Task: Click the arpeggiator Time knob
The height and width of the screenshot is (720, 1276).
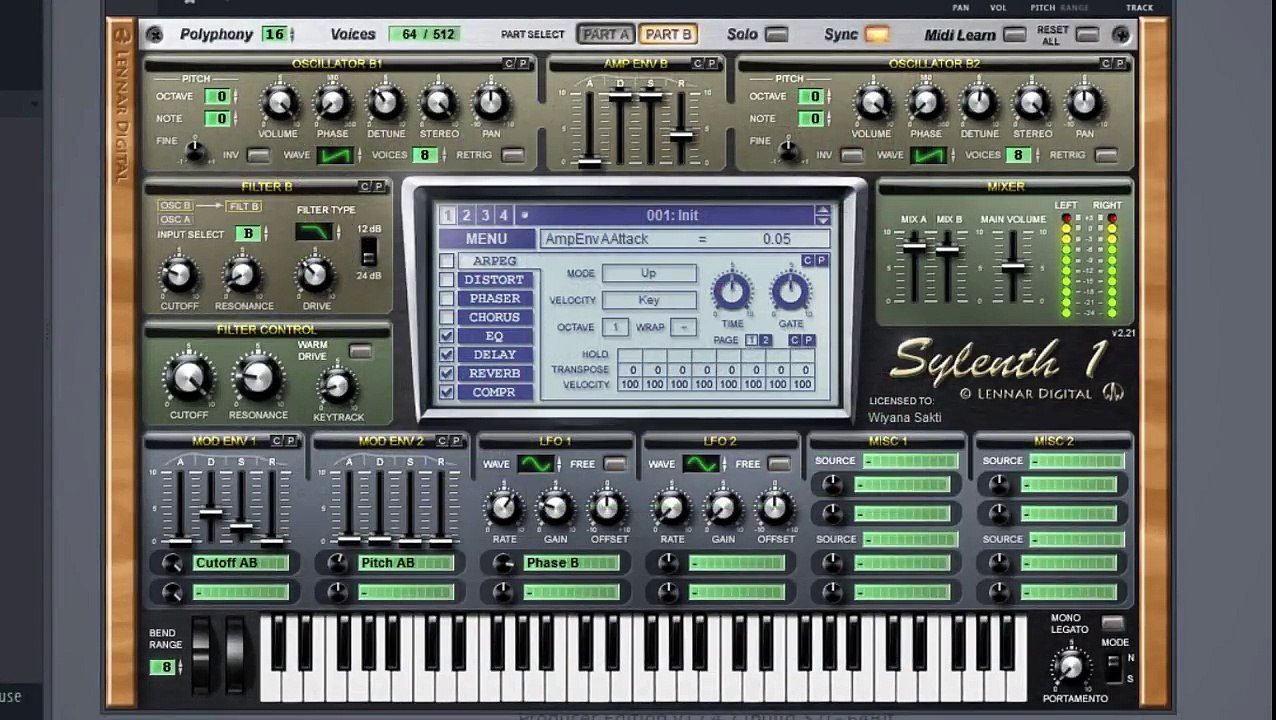Action: 732,292
